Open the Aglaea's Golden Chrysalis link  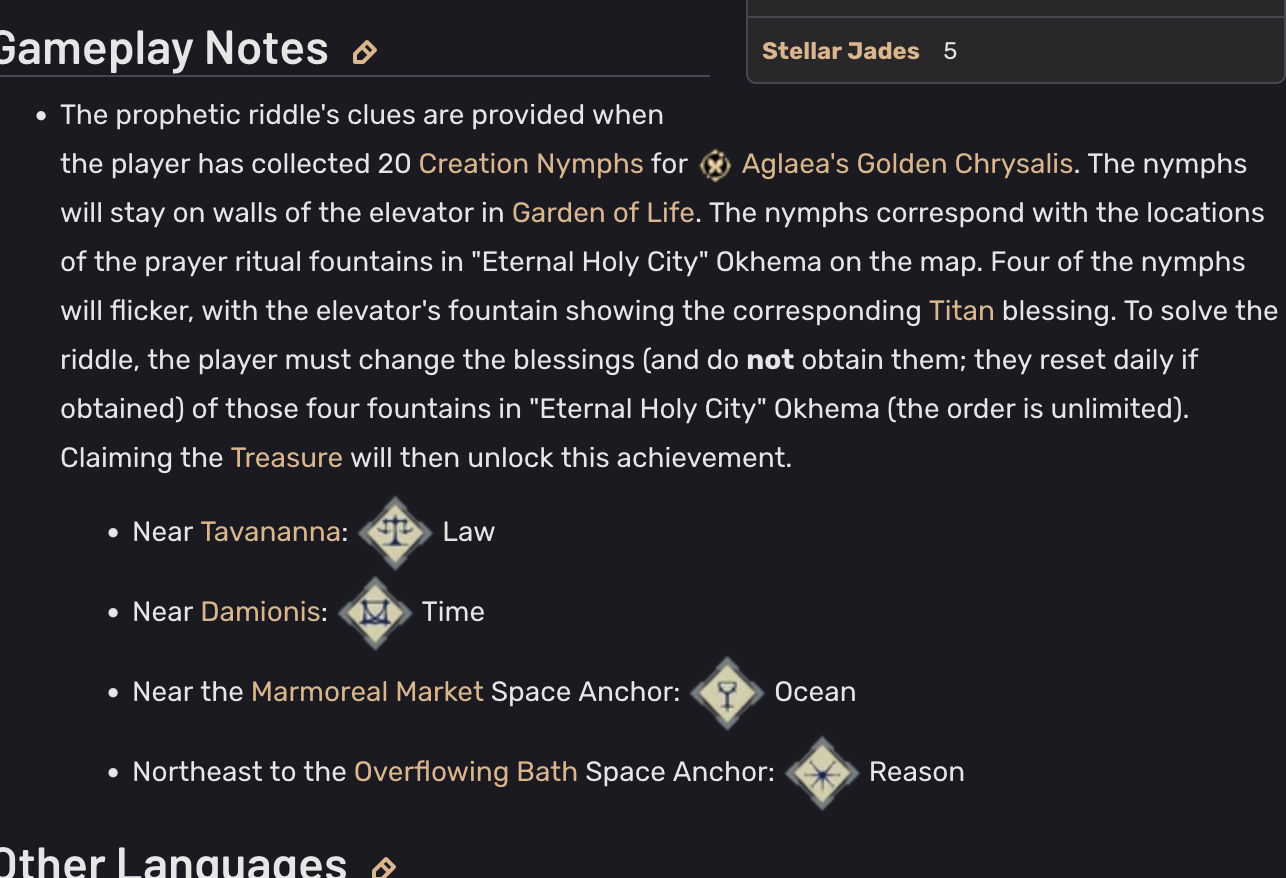point(907,163)
